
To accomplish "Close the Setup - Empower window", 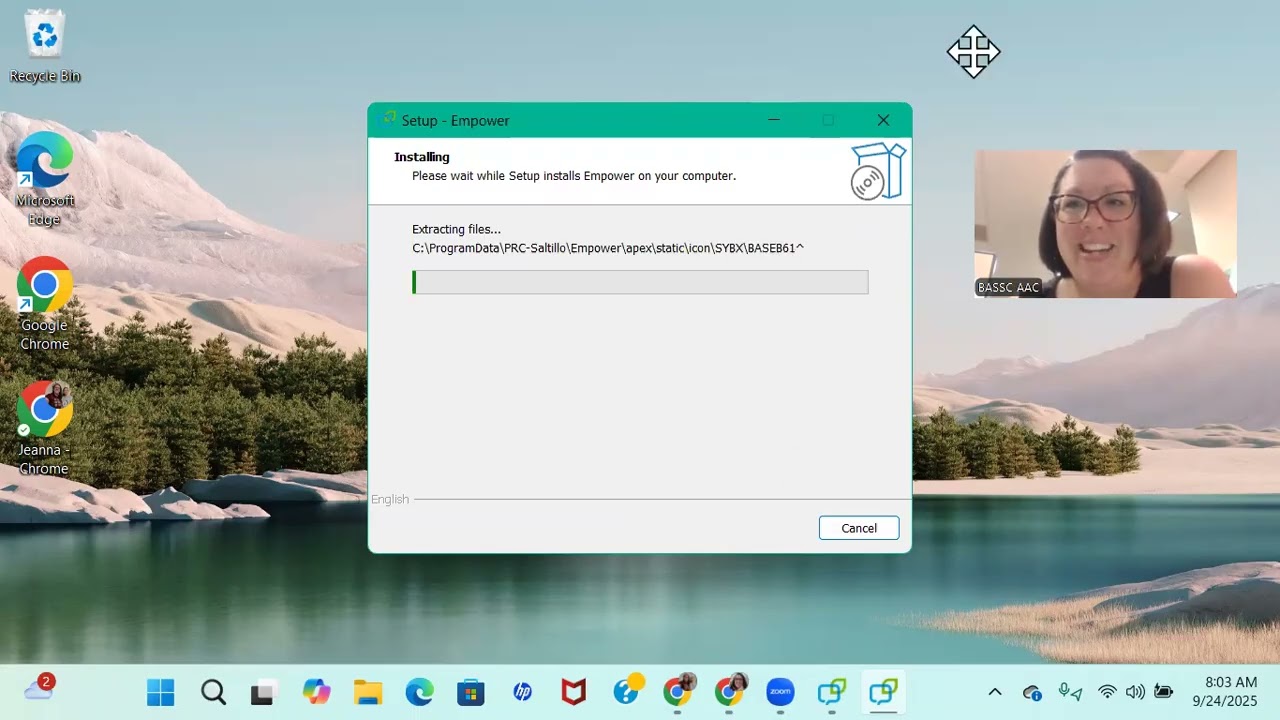I will [x=883, y=120].
